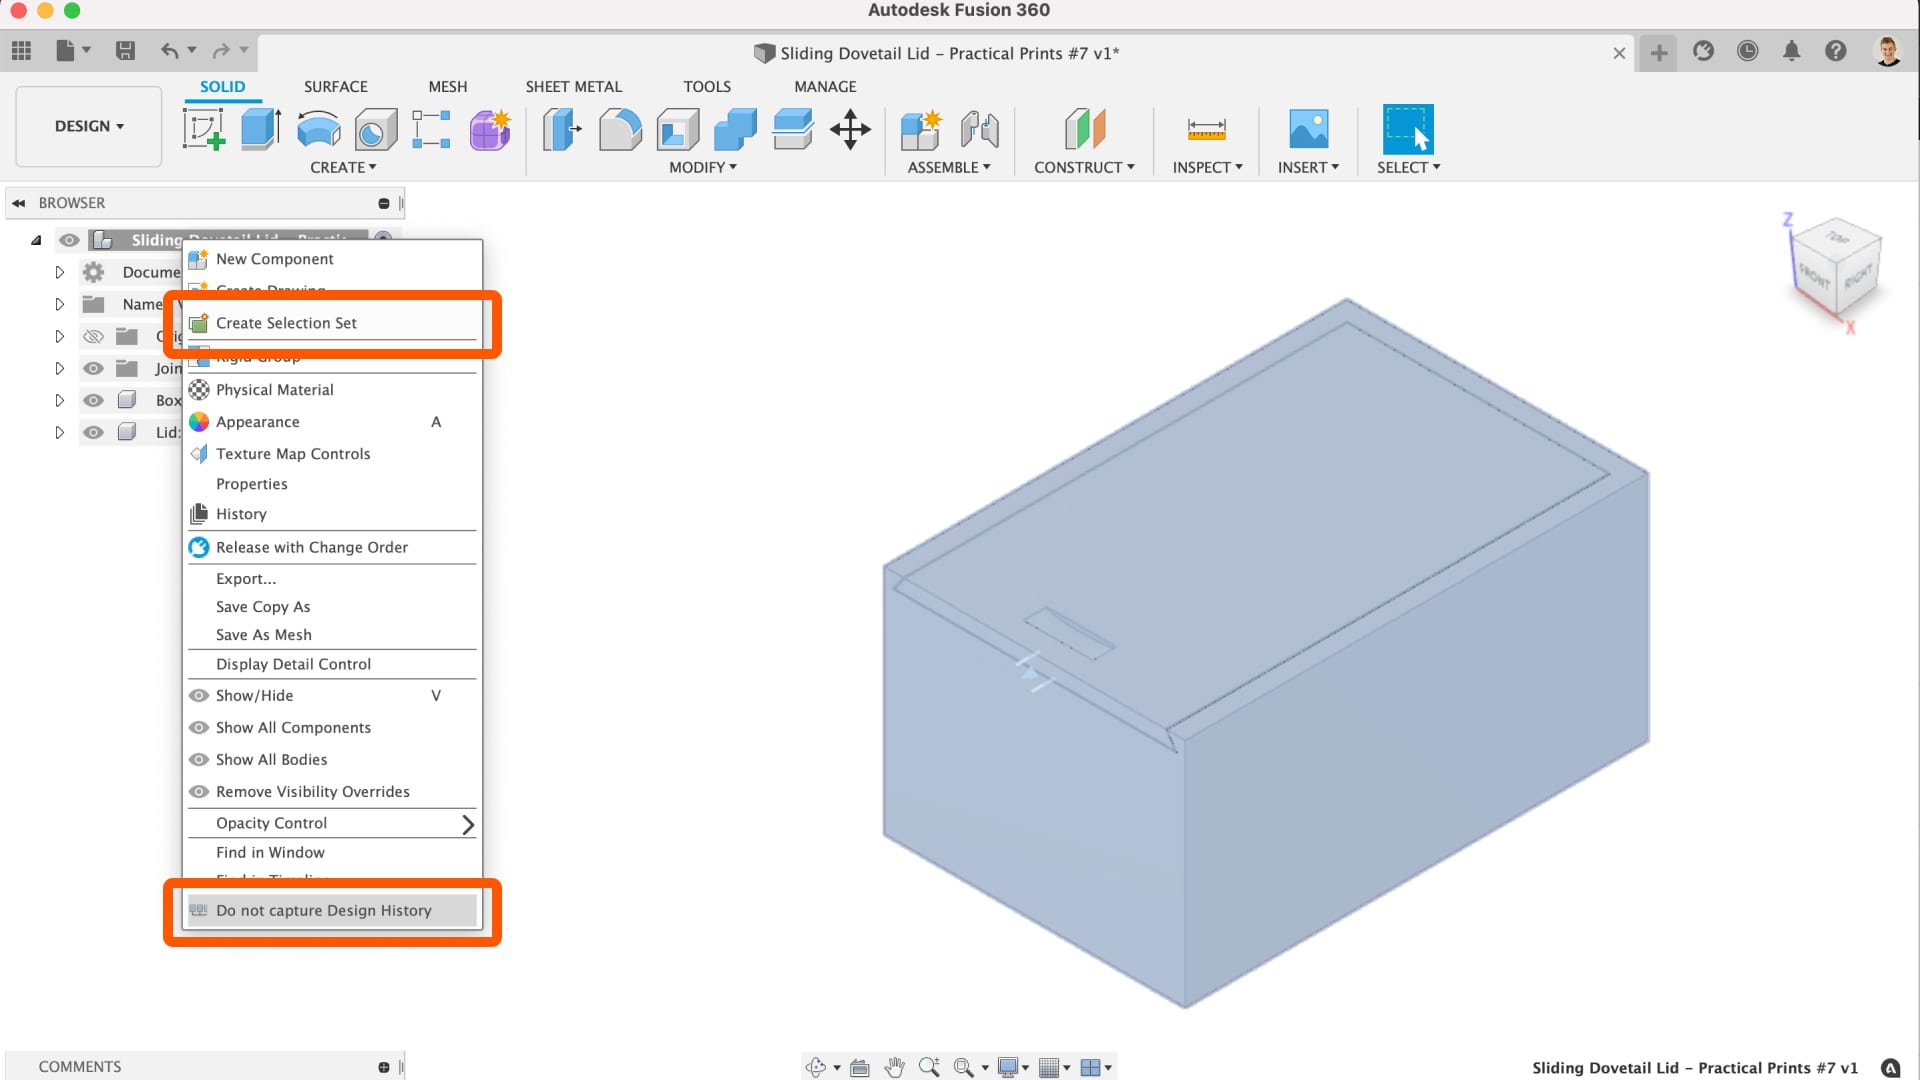Open the ASSEMBLE dropdown menu

pos(949,167)
